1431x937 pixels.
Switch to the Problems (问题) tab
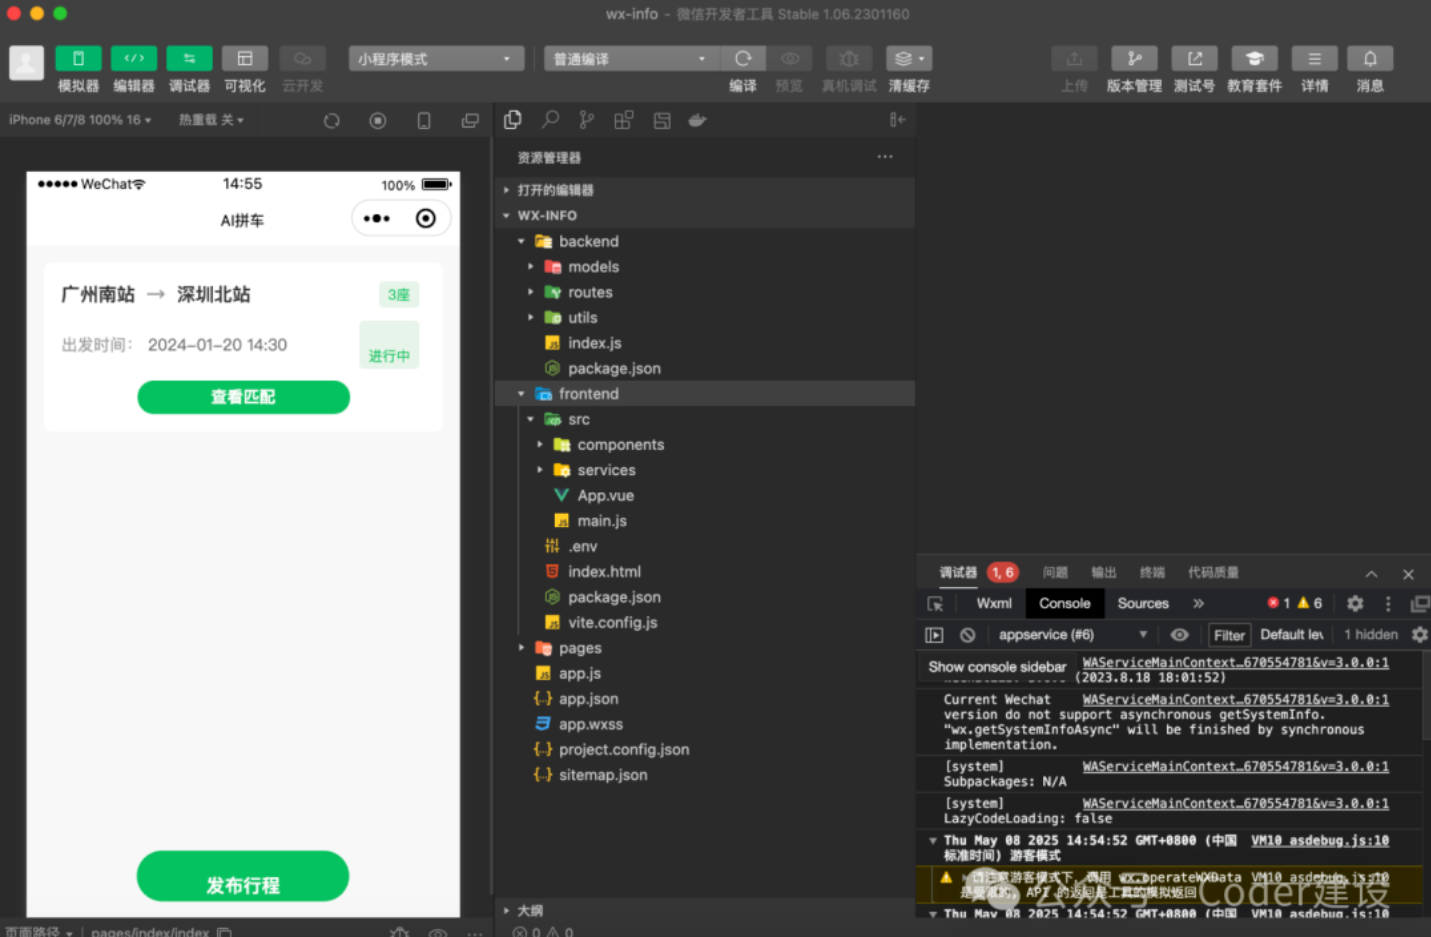(1055, 573)
